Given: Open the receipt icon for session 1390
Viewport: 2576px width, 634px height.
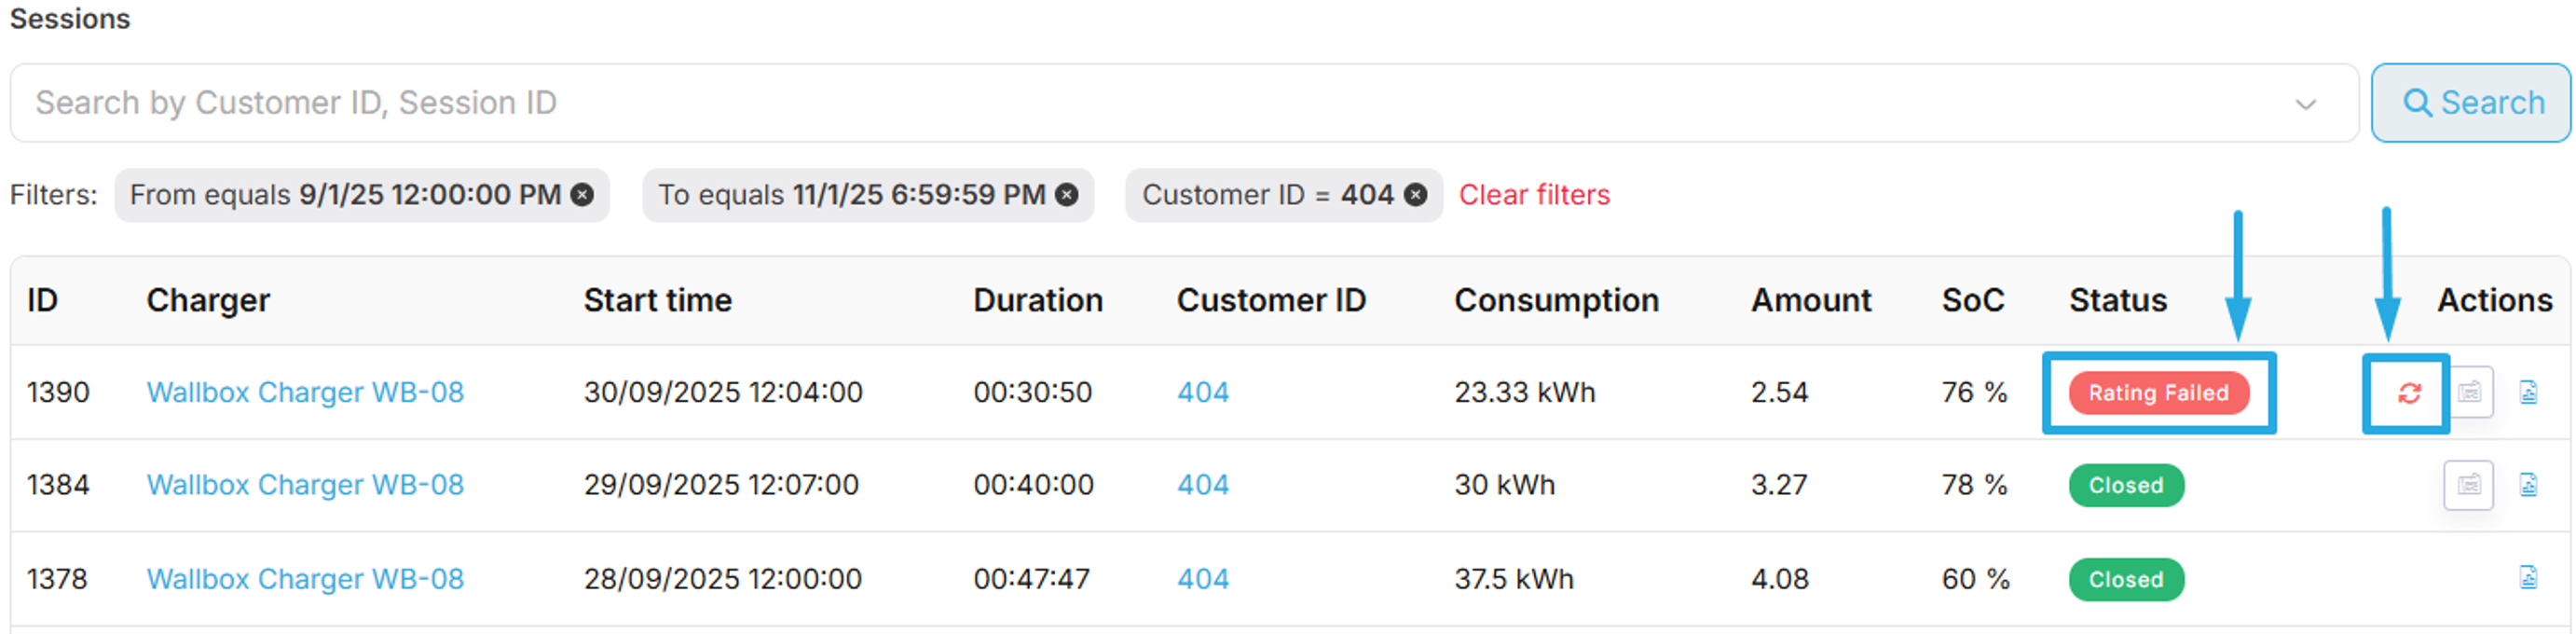Looking at the screenshot, I should (x=2469, y=392).
